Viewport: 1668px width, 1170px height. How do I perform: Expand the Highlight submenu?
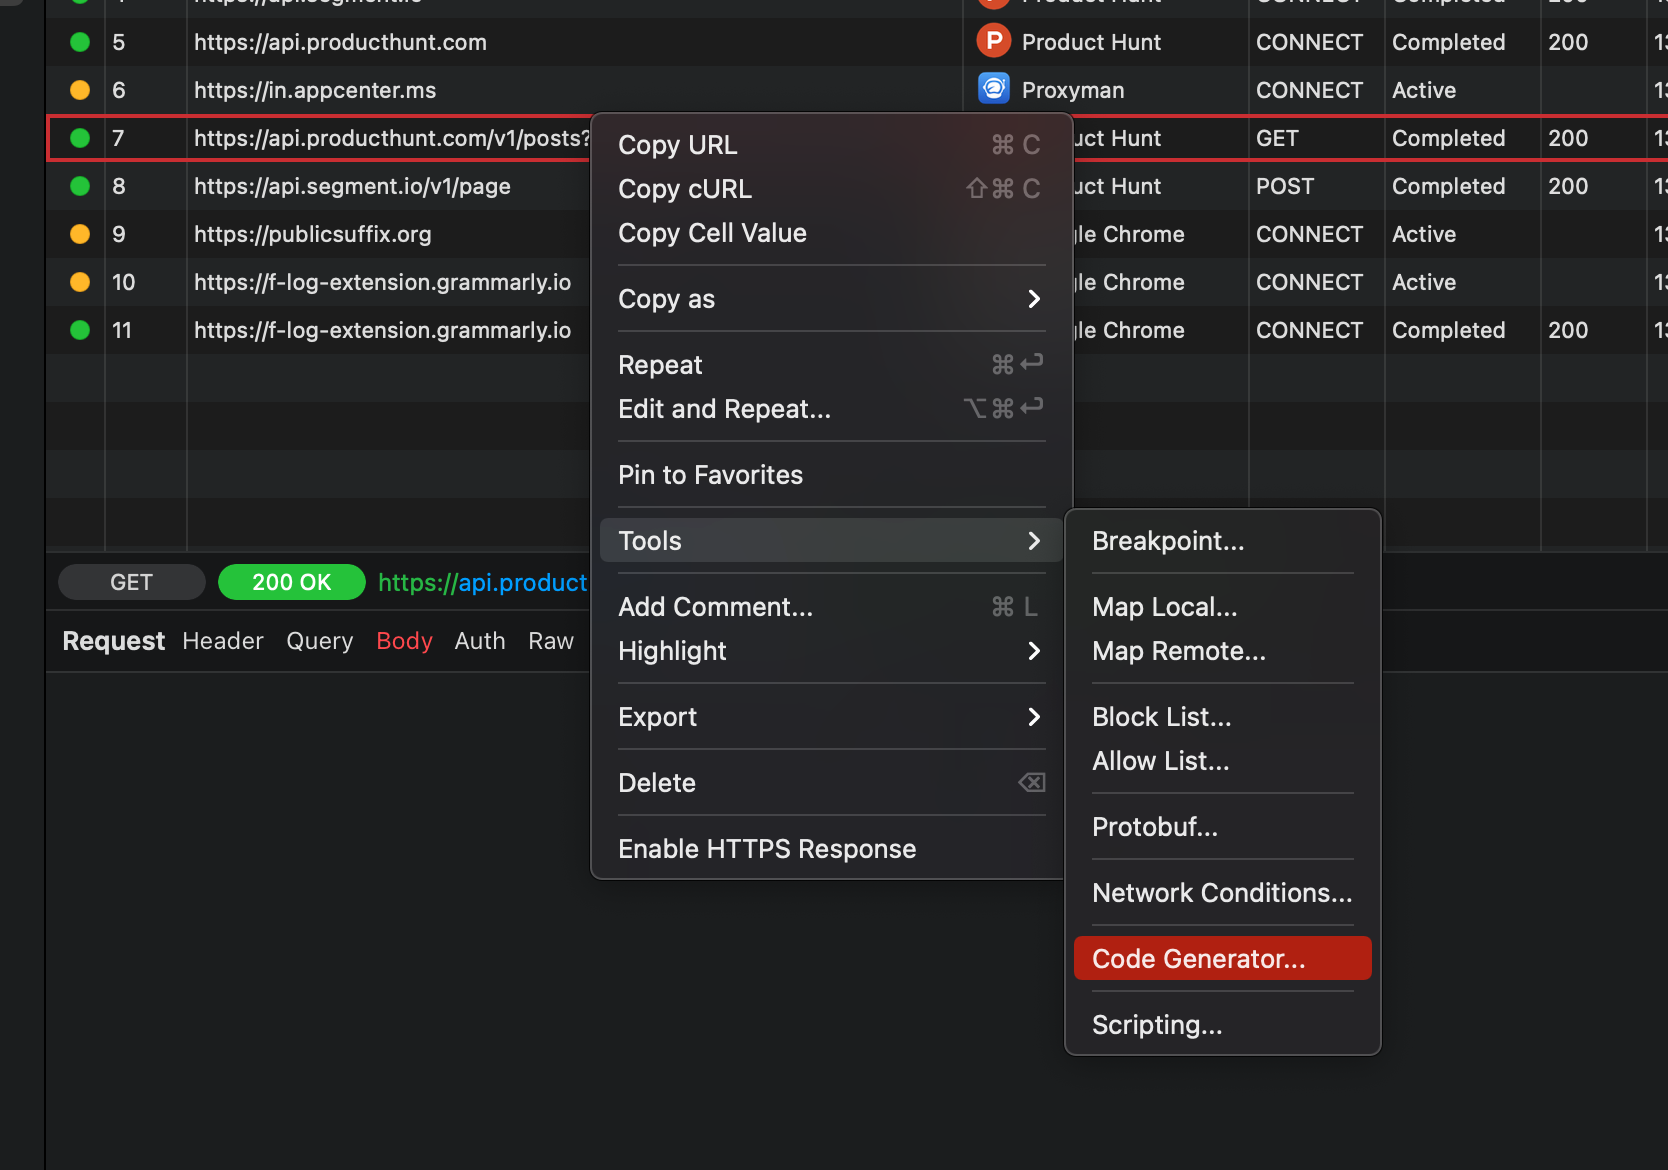(x=672, y=651)
